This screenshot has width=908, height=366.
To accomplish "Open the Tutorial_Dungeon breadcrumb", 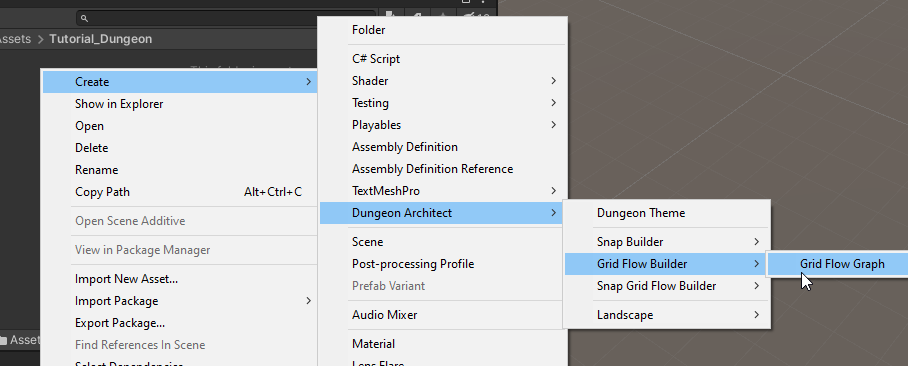I will [x=101, y=39].
